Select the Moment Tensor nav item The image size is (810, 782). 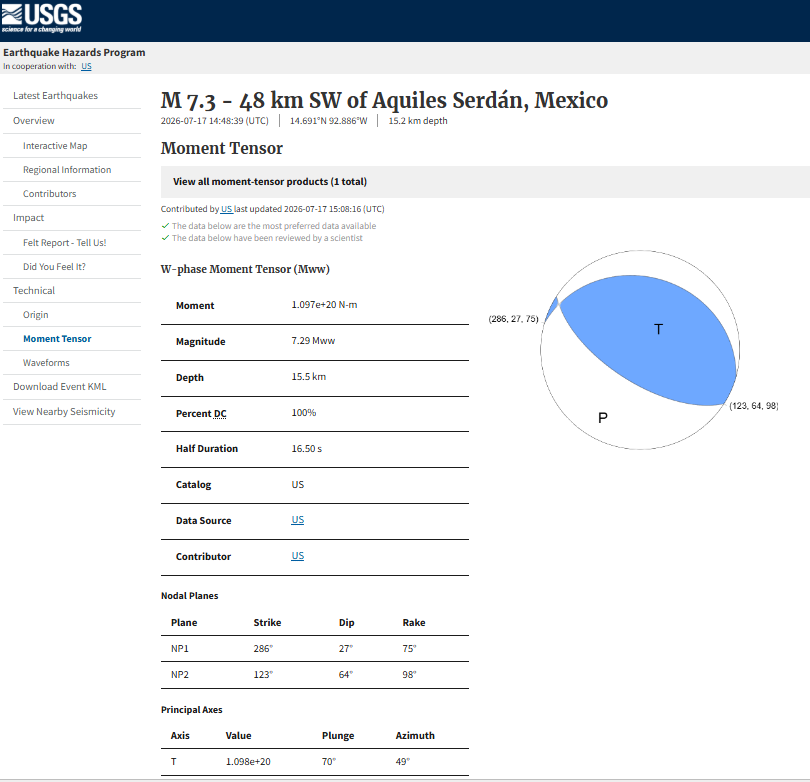57,338
